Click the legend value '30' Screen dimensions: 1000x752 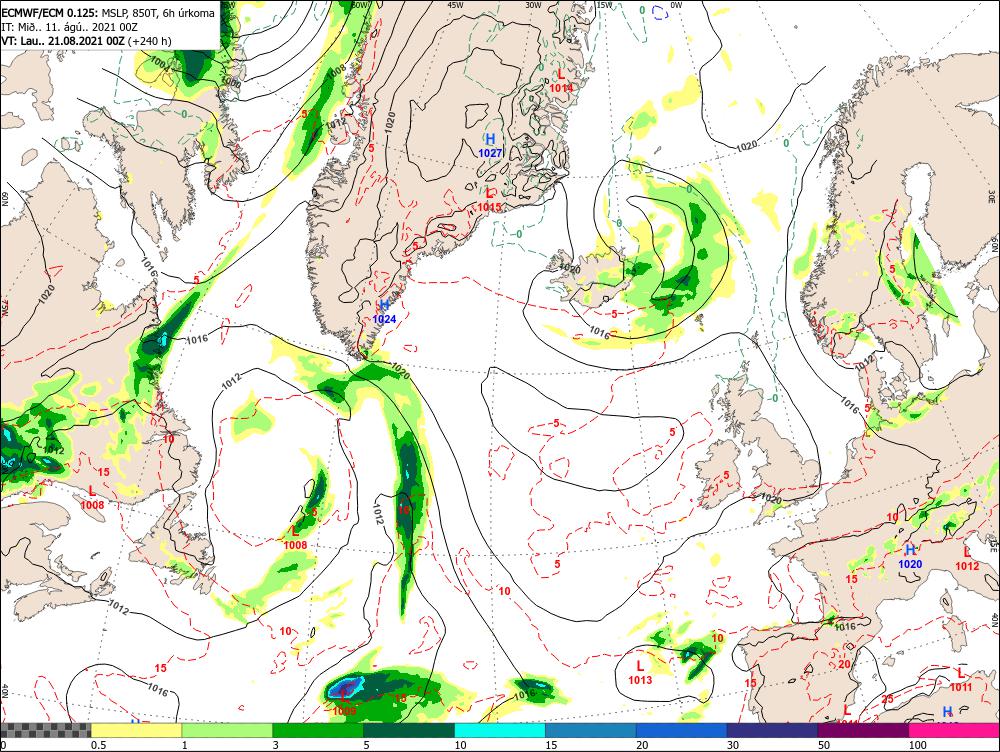point(733,745)
